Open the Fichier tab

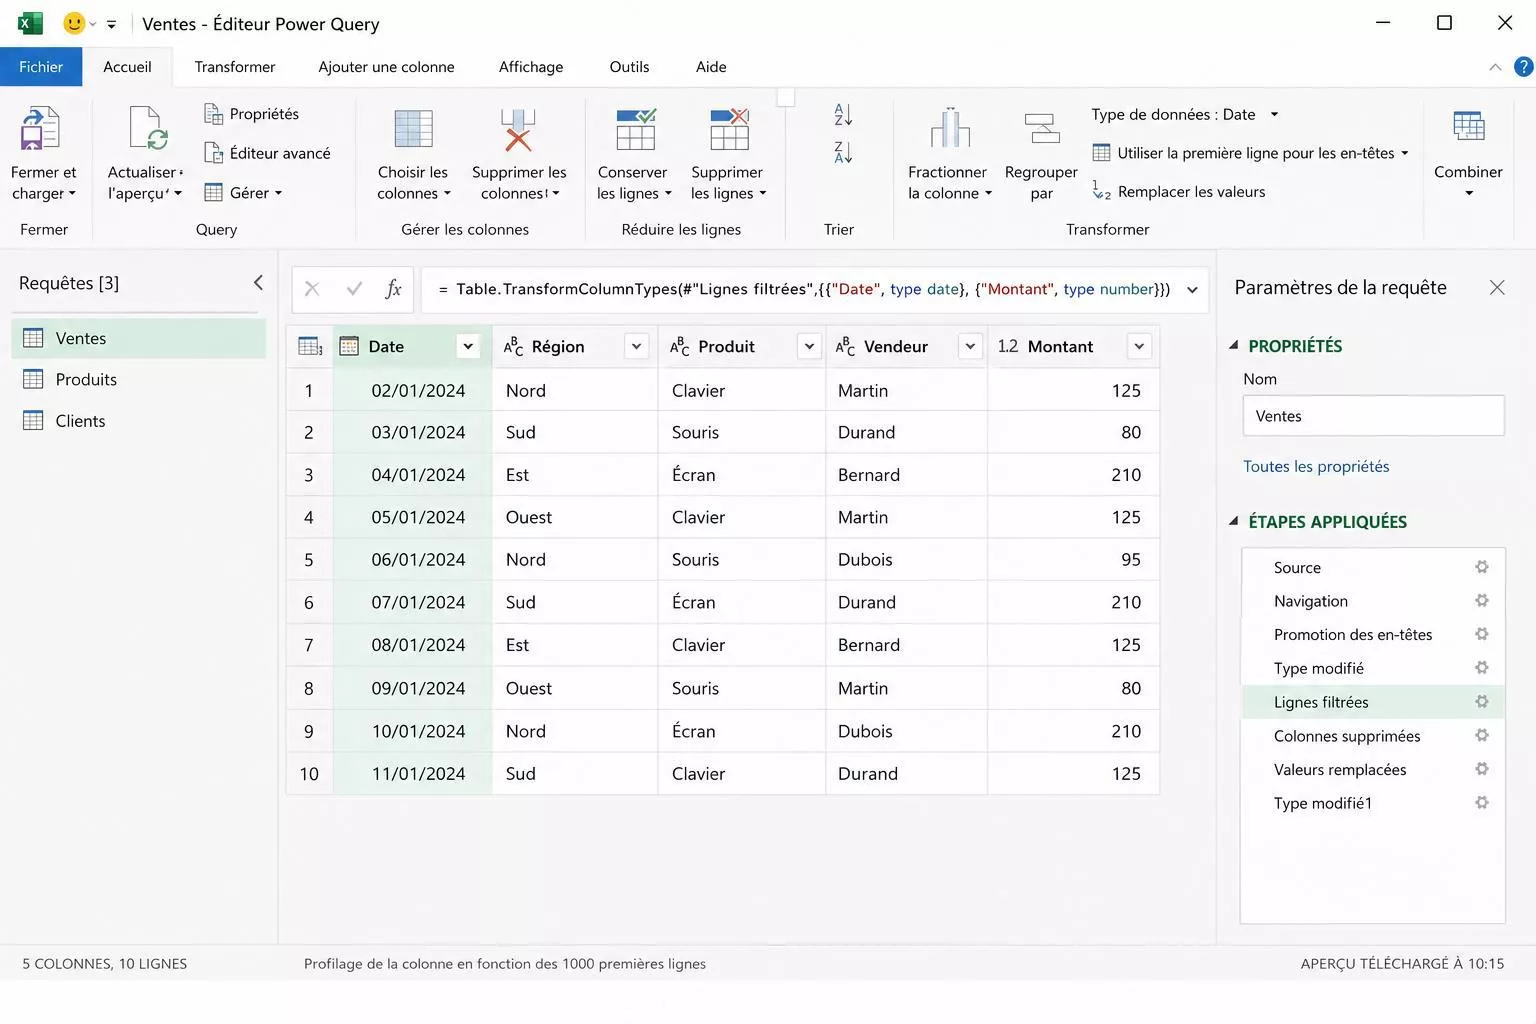coord(41,67)
